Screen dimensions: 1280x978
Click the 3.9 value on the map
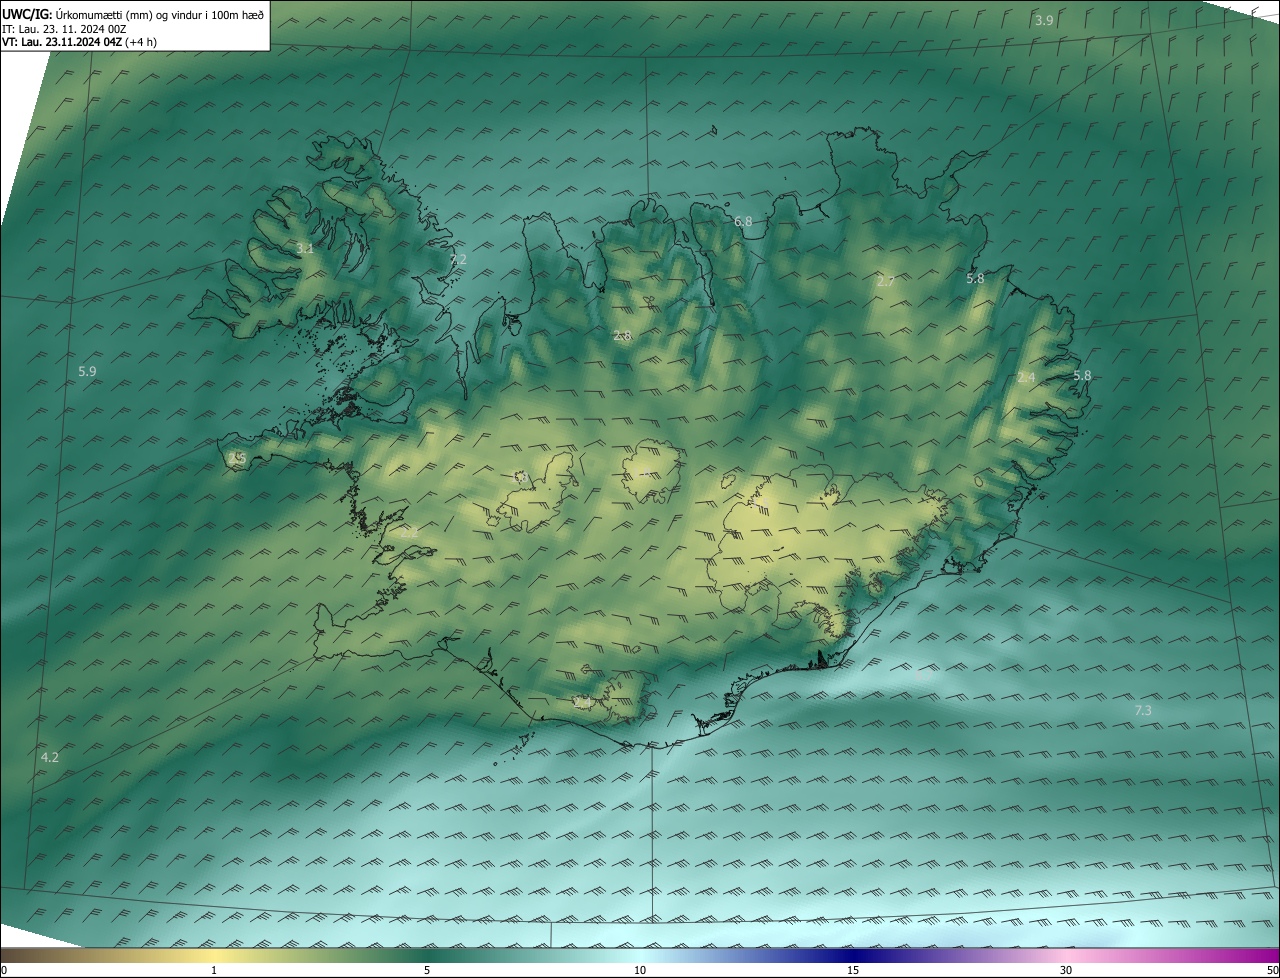tap(1044, 20)
